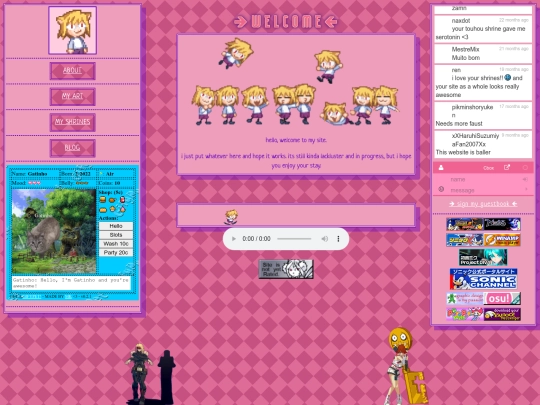540x405 pixels.
Task: Click the armored soldier figure
Action: pos(139,373)
